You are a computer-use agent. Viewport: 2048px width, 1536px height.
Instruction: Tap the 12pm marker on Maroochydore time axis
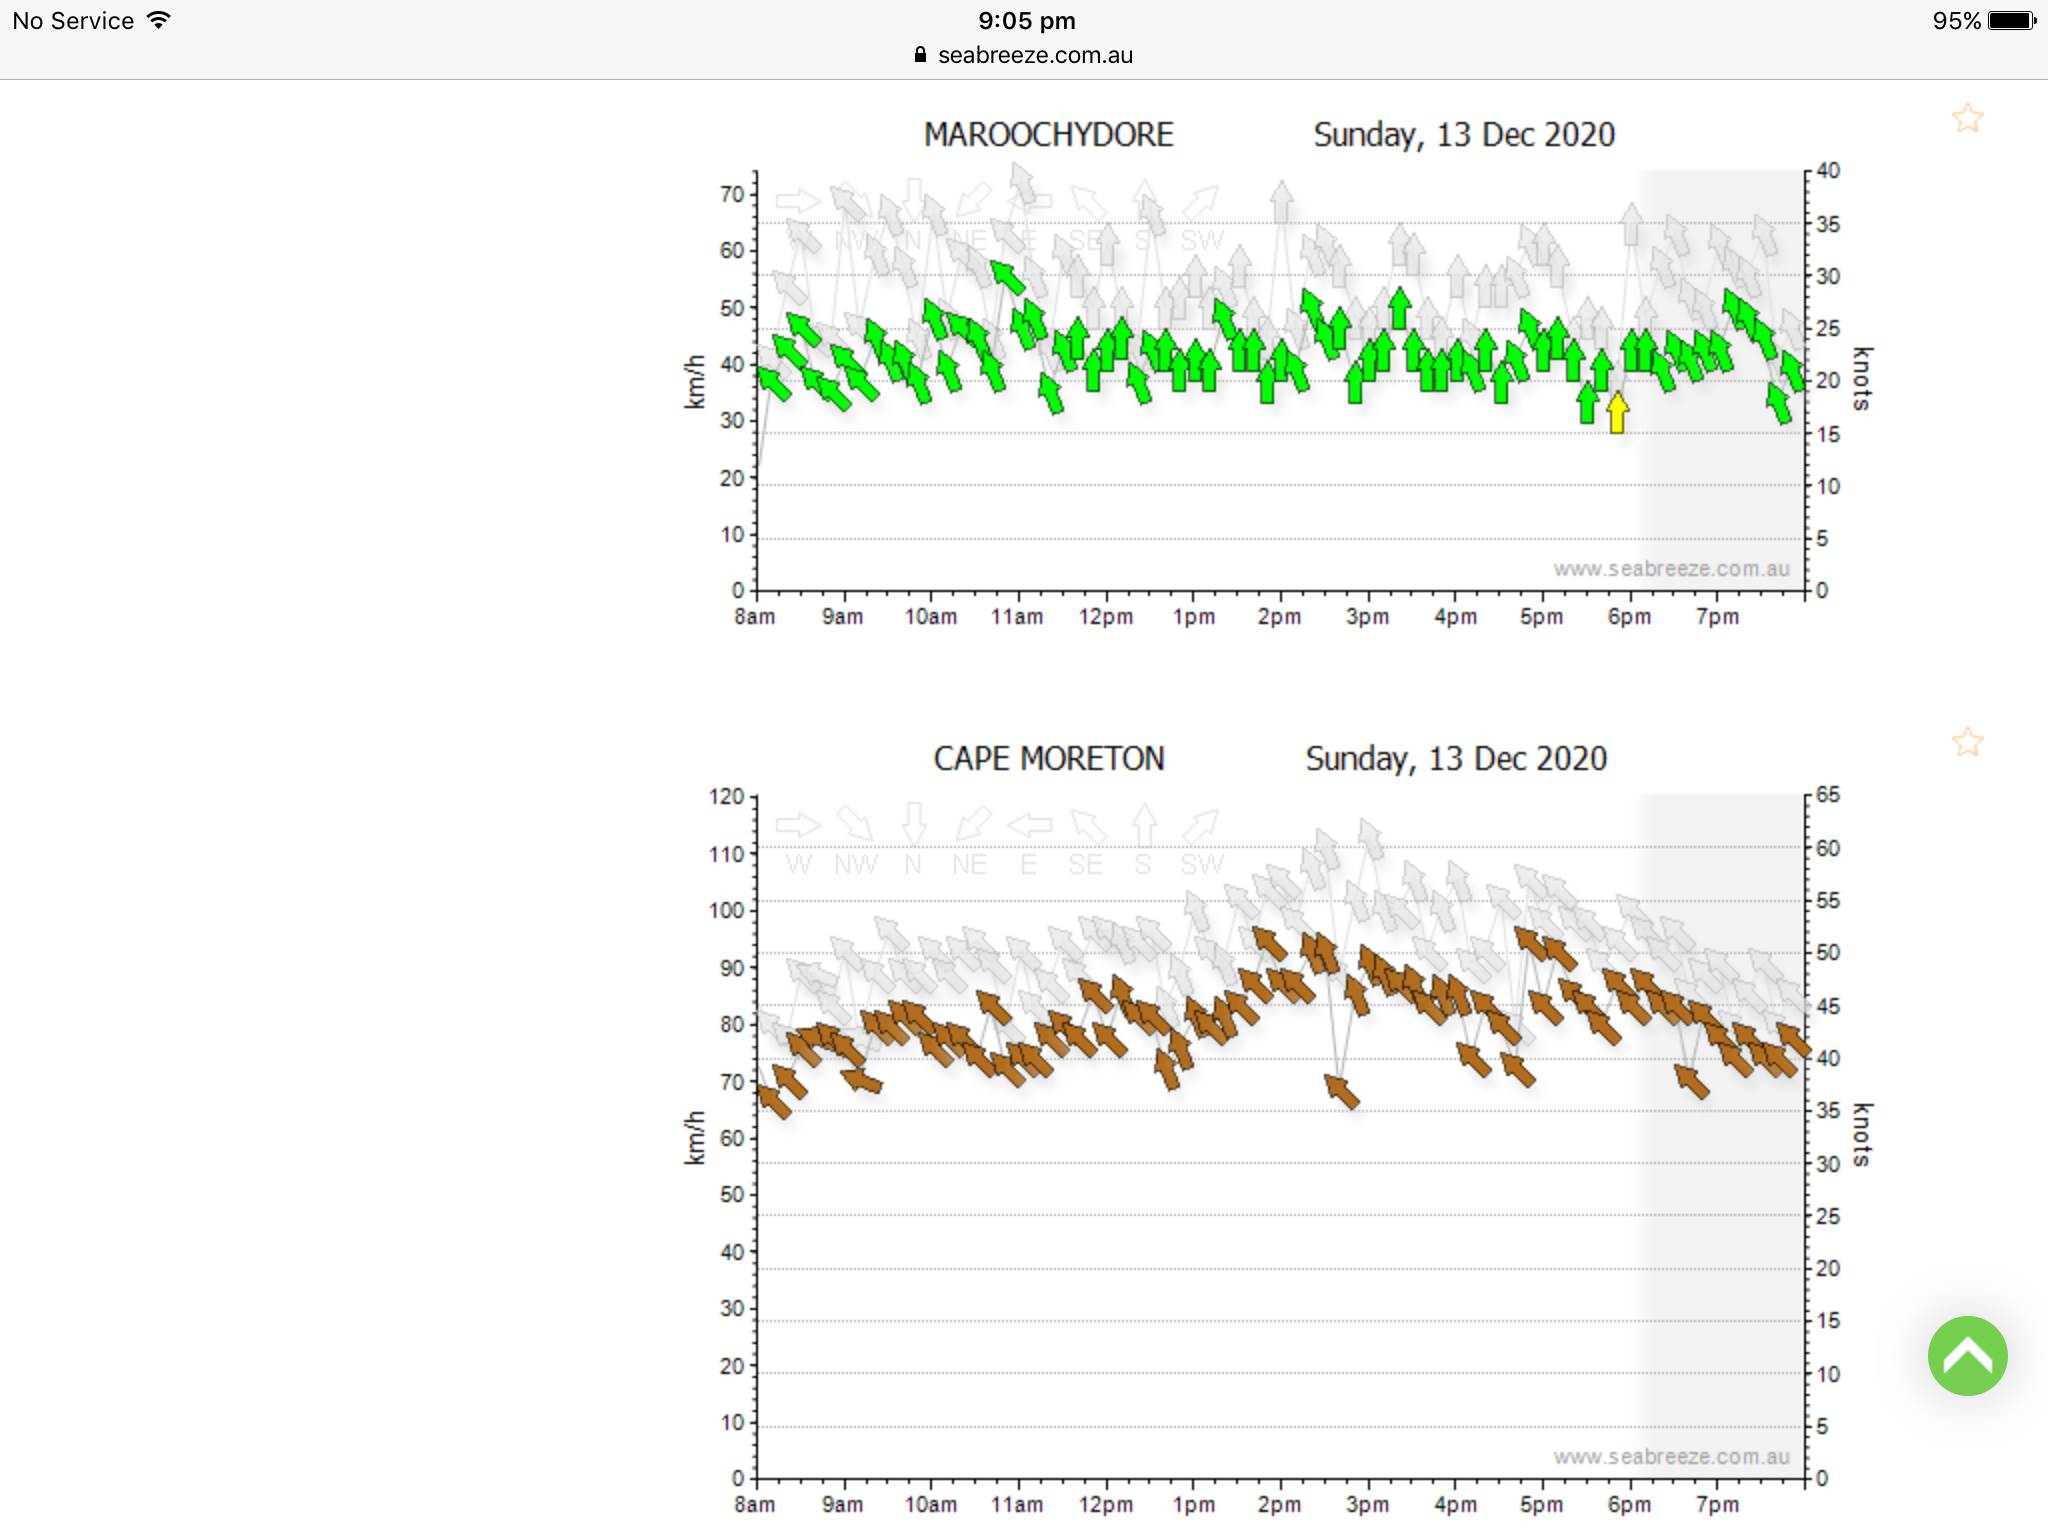click(x=1105, y=617)
